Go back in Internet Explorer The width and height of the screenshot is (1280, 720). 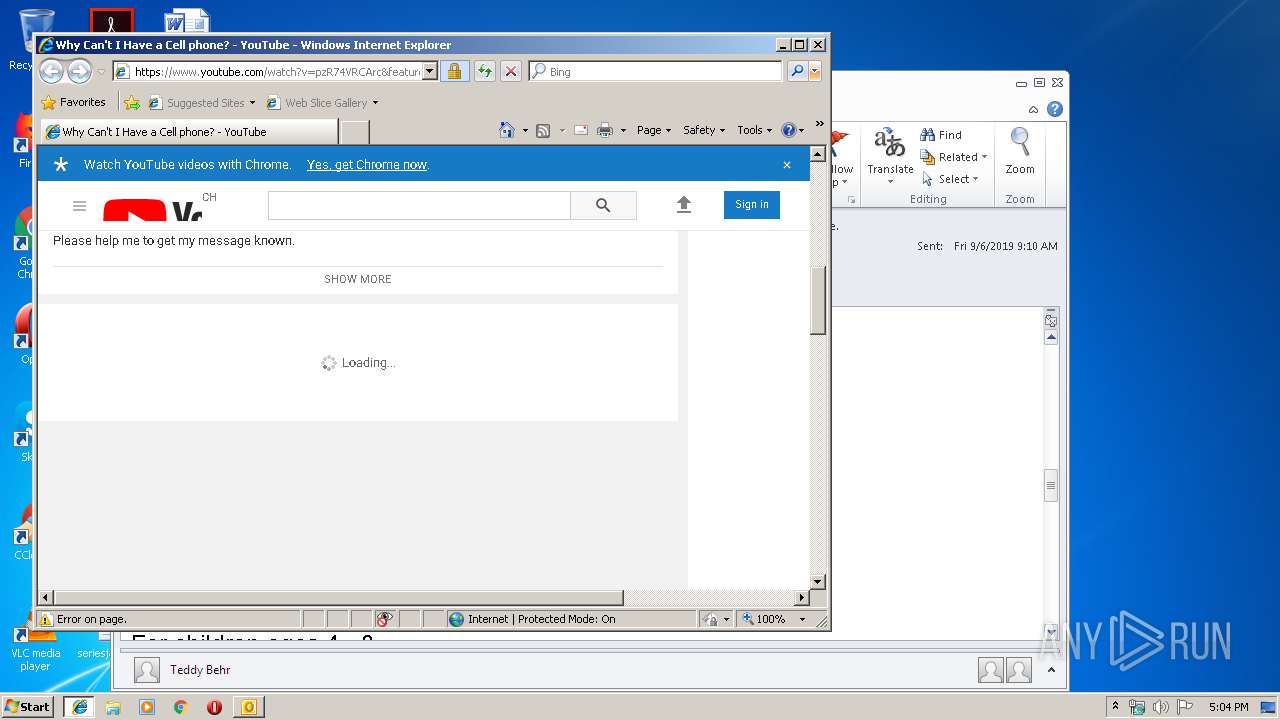51,71
